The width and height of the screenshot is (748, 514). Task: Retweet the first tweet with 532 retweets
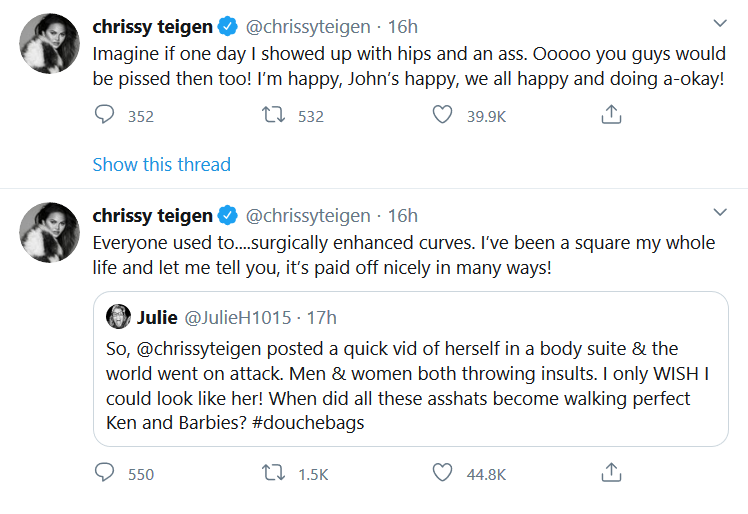click(x=270, y=116)
